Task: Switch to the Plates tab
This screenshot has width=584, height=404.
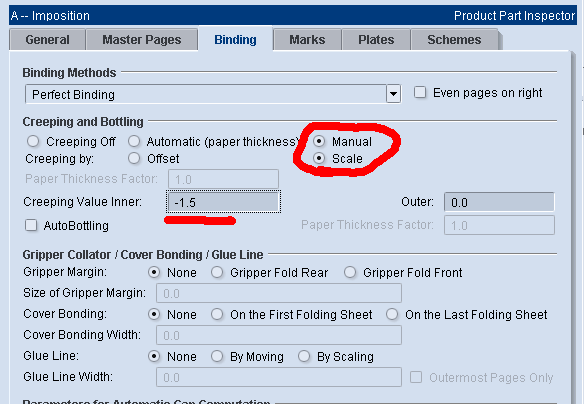Action: tap(376, 39)
